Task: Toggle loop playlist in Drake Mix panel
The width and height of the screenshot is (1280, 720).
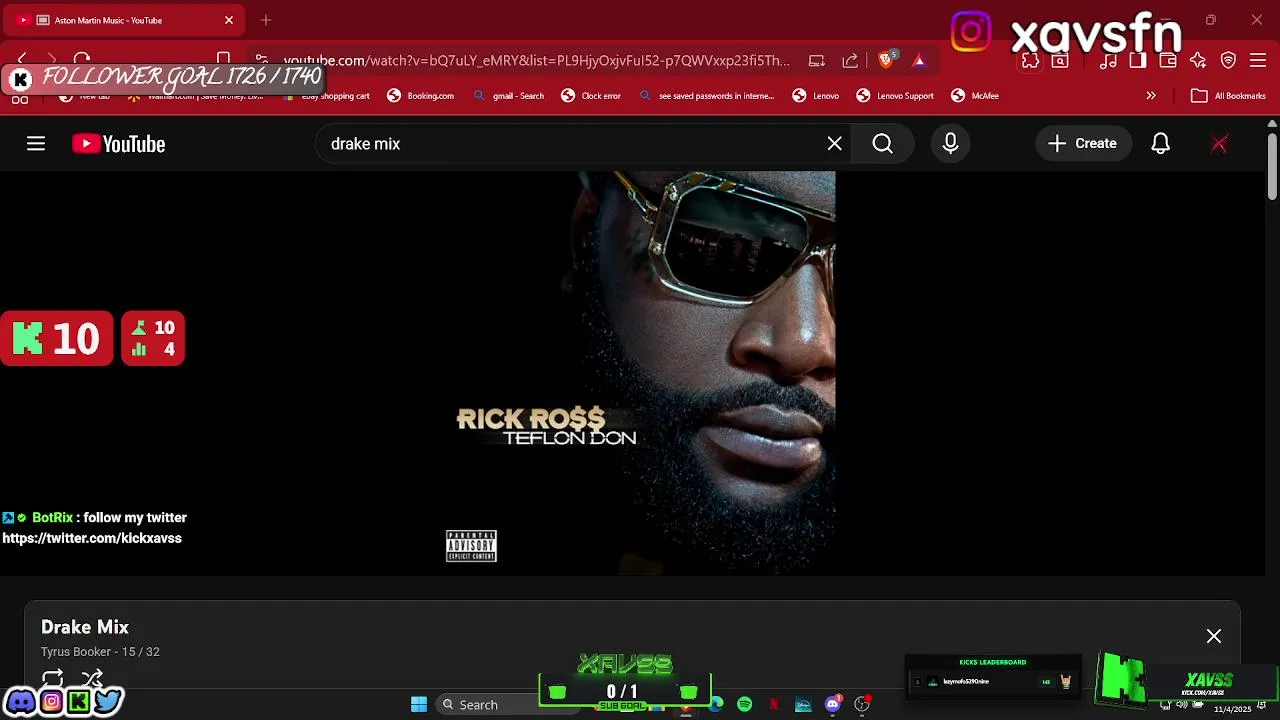Action: click(x=53, y=678)
